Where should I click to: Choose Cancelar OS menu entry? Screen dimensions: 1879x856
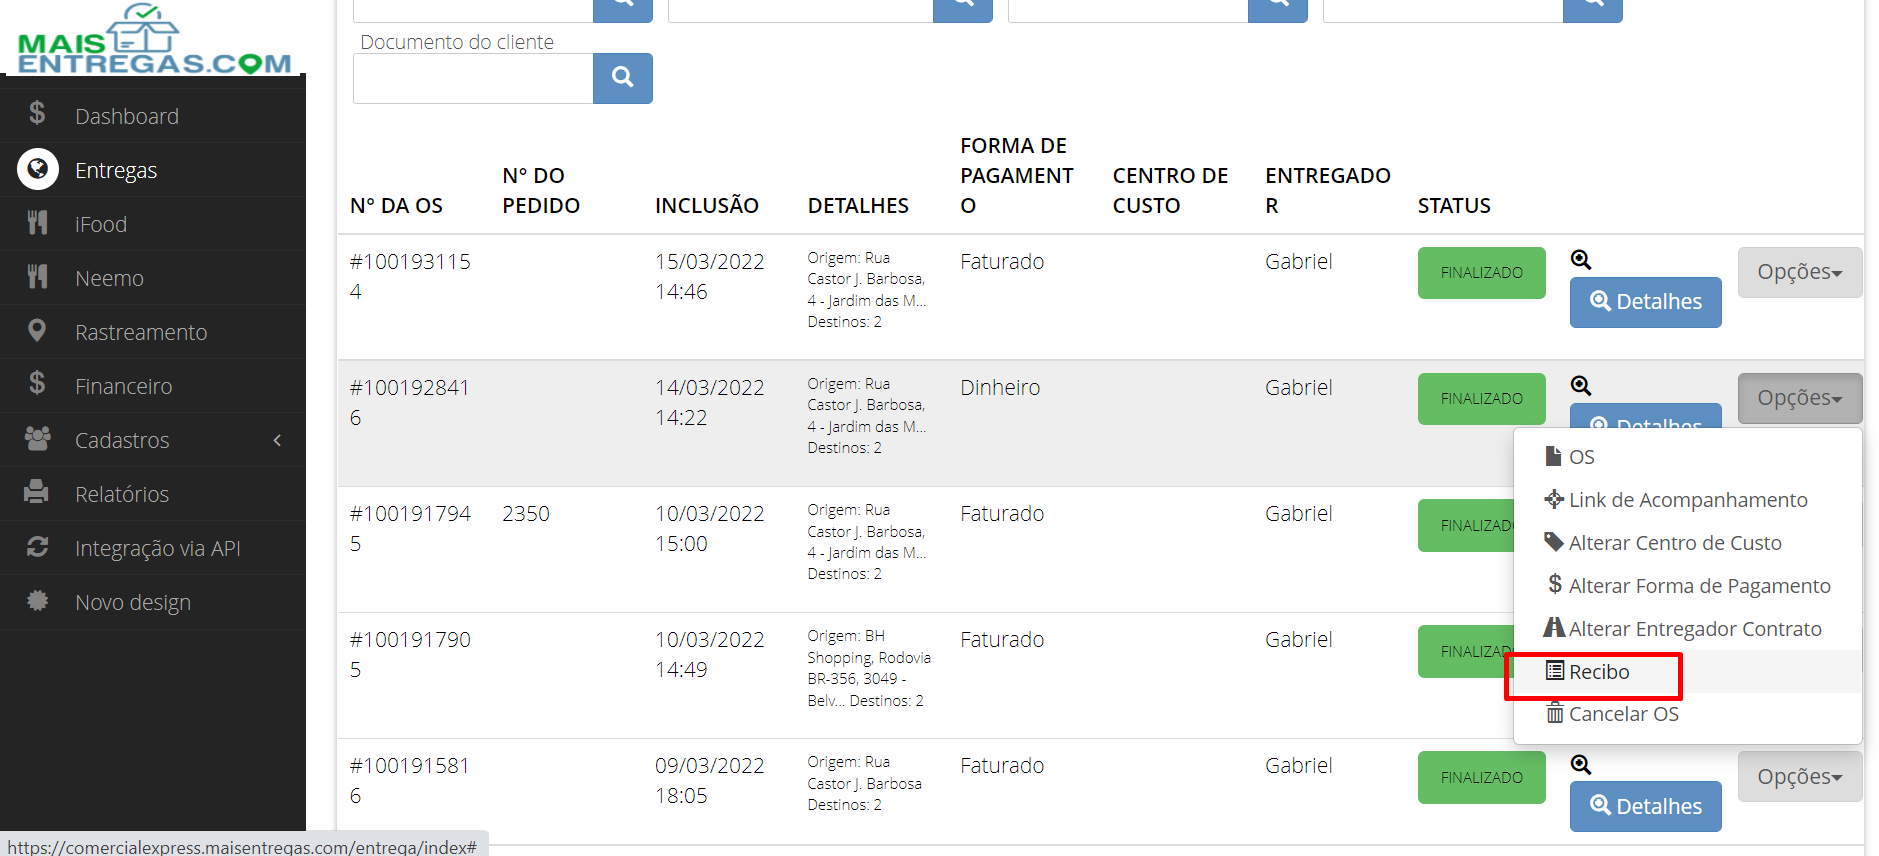(1688, 714)
